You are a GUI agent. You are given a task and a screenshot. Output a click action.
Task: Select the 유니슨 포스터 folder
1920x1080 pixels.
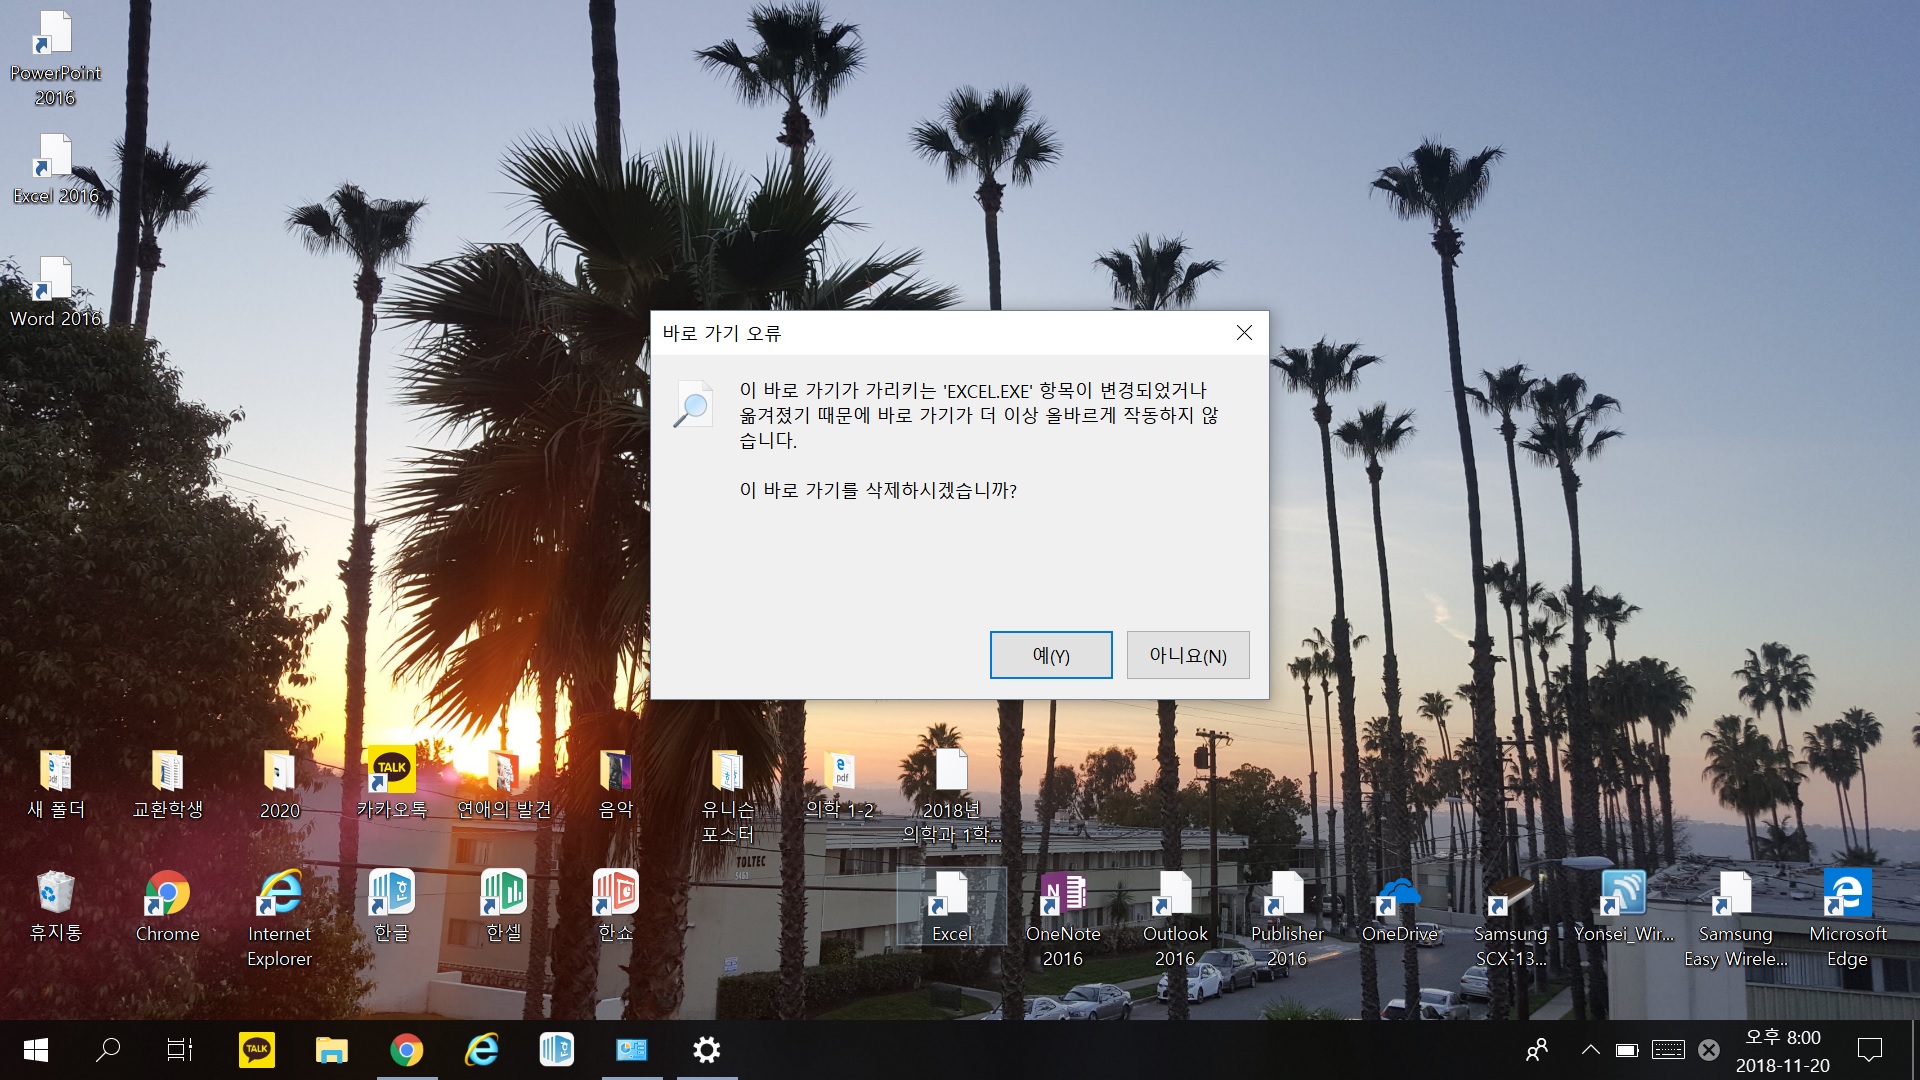tap(727, 797)
